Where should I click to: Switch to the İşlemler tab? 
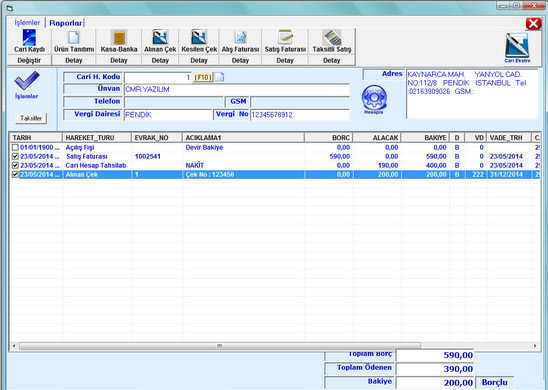[27, 23]
